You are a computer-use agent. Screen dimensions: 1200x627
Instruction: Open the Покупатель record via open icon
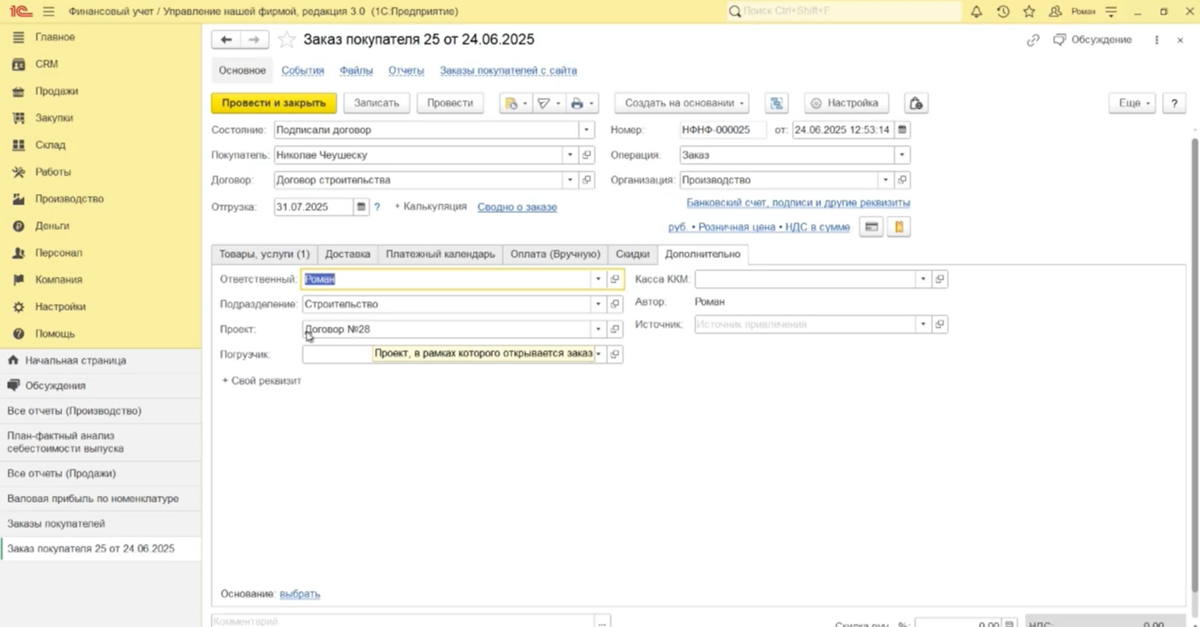tap(587, 155)
